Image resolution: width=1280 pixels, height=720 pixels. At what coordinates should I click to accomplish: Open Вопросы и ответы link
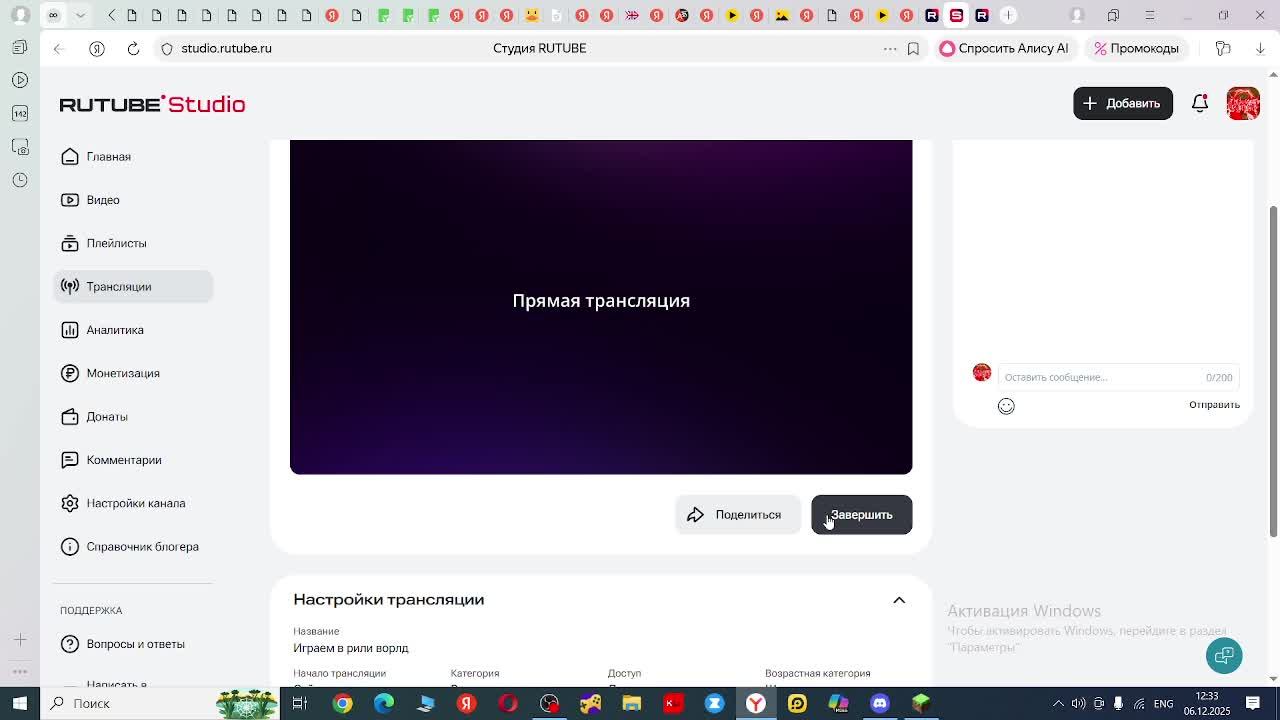pyautogui.click(x=133, y=644)
